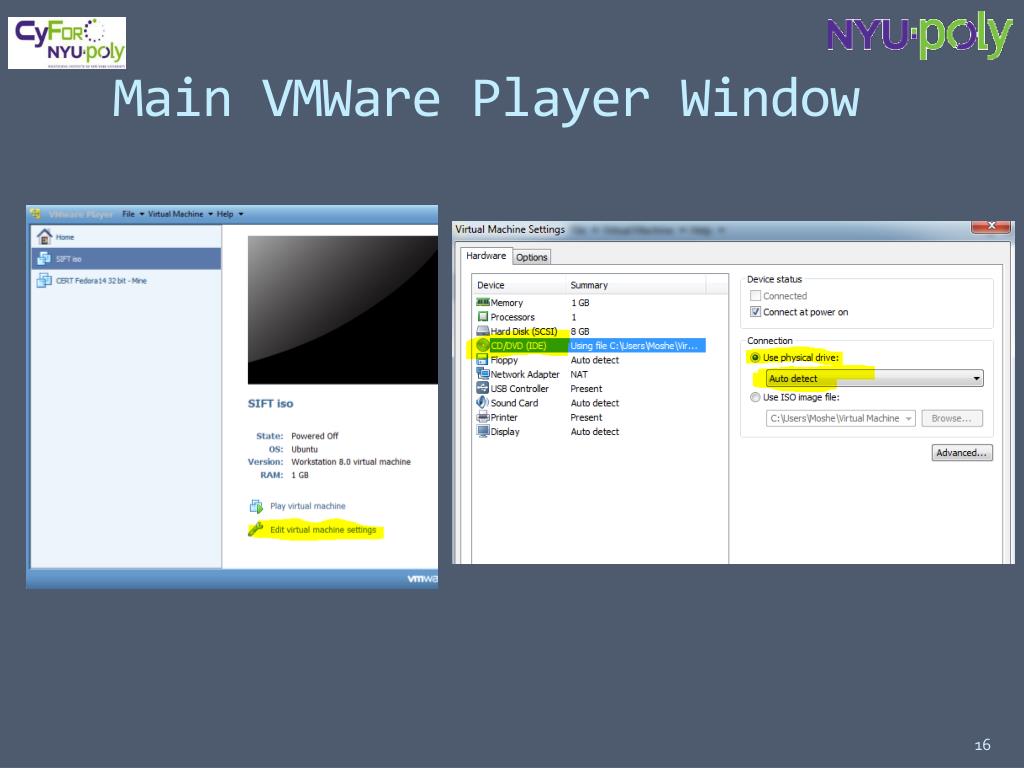The height and width of the screenshot is (768, 1024).
Task: Choose the Use physical drive radio button
Action: tap(756, 358)
